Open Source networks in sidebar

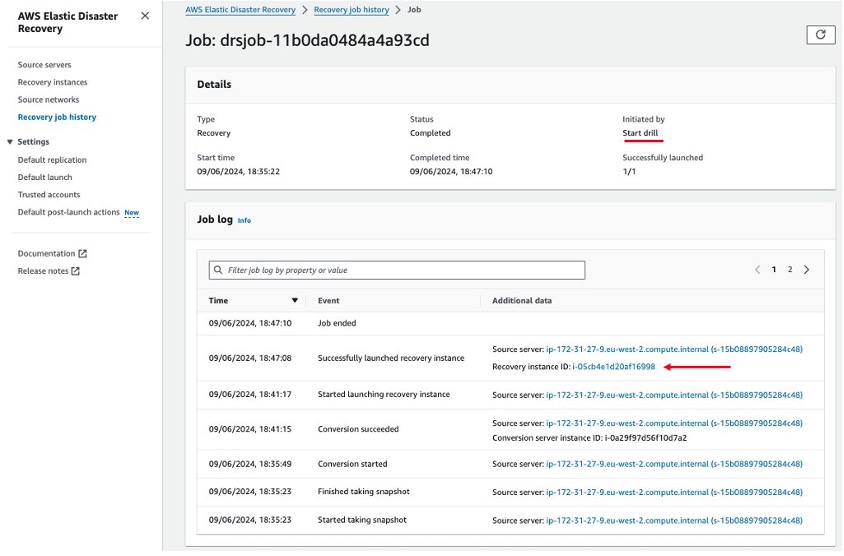coord(48,100)
